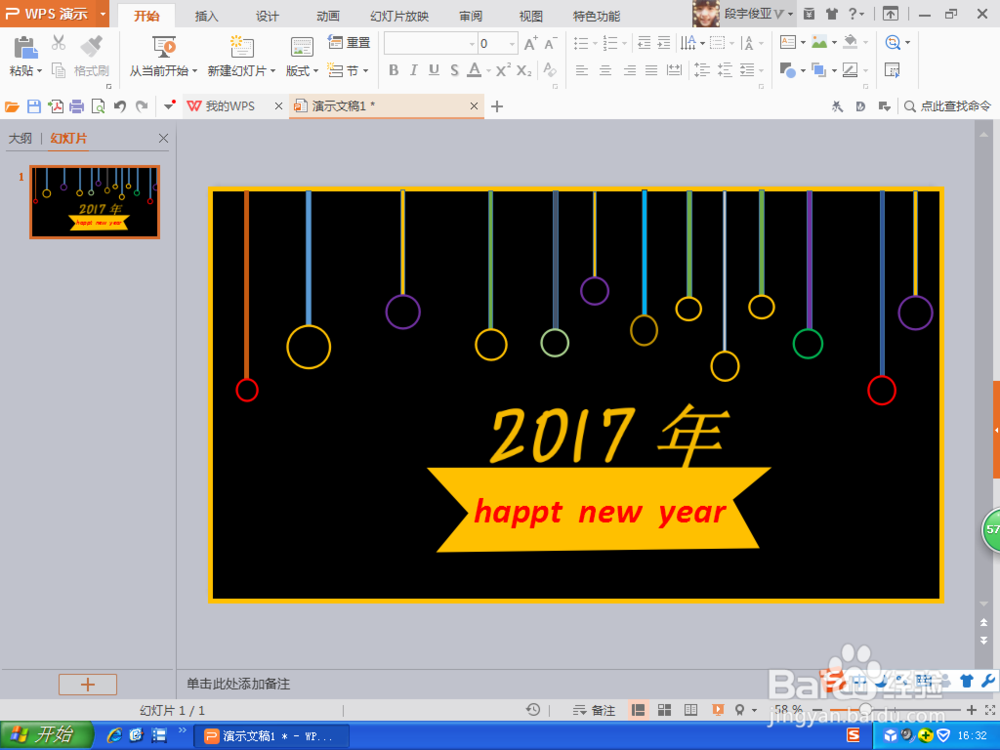Start slideshow from current slide
Image resolution: width=1000 pixels, height=750 pixels.
point(163,55)
